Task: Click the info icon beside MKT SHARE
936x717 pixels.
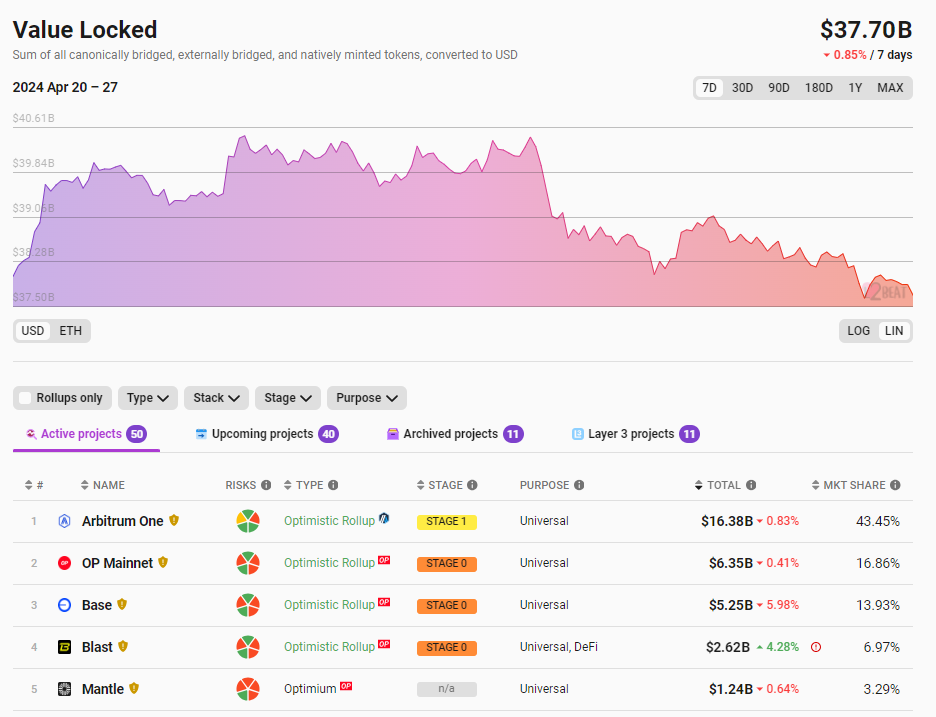Action: (895, 485)
